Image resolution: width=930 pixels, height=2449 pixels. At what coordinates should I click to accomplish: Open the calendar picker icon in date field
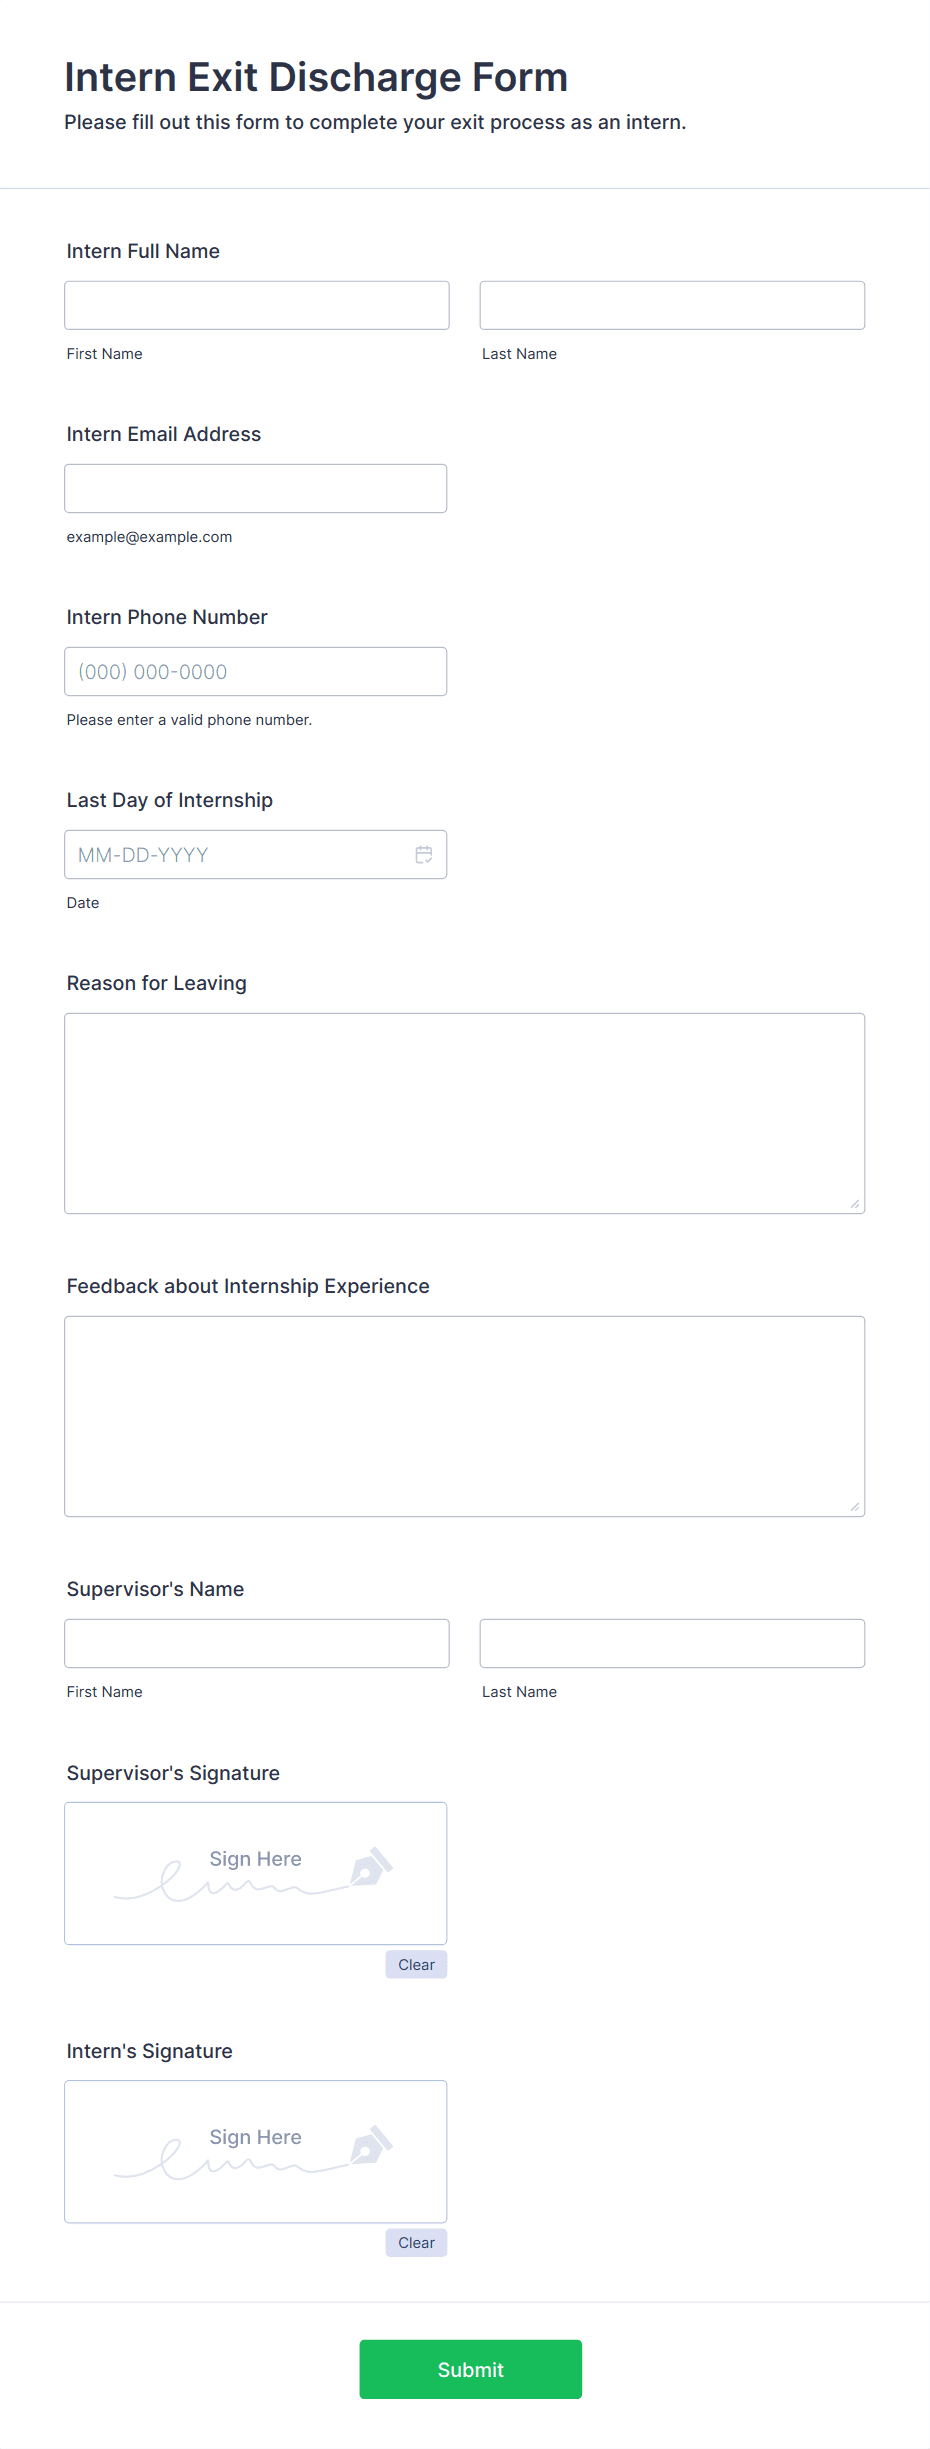424,855
